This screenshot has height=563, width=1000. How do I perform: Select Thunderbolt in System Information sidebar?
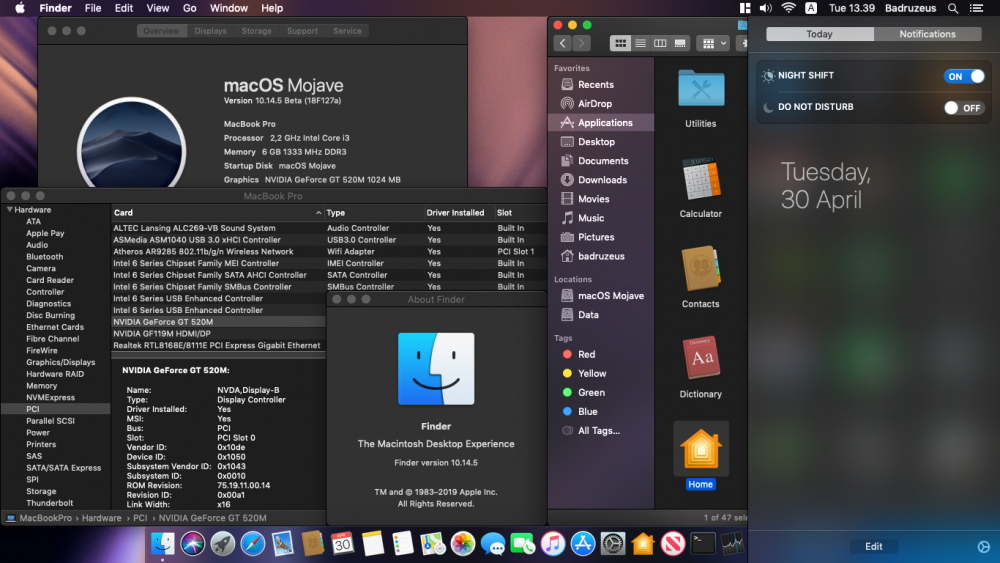pyautogui.click(x=50, y=503)
